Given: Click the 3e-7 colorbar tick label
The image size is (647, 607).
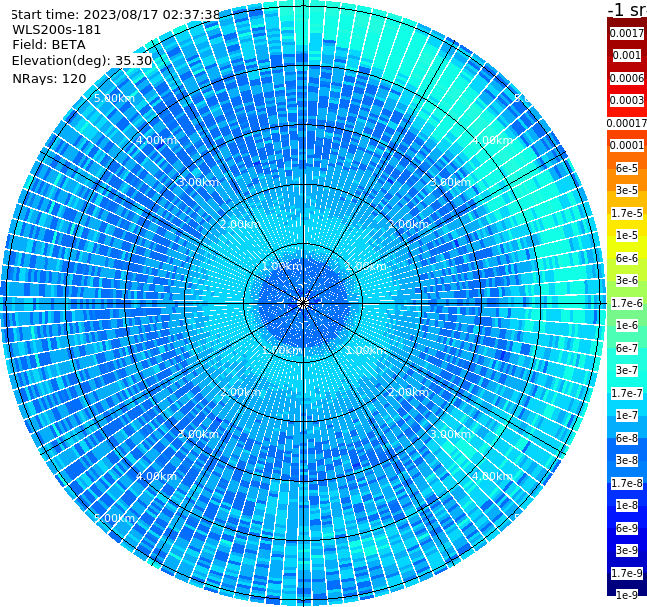Looking at the screenshot, I should click(627, 370).
